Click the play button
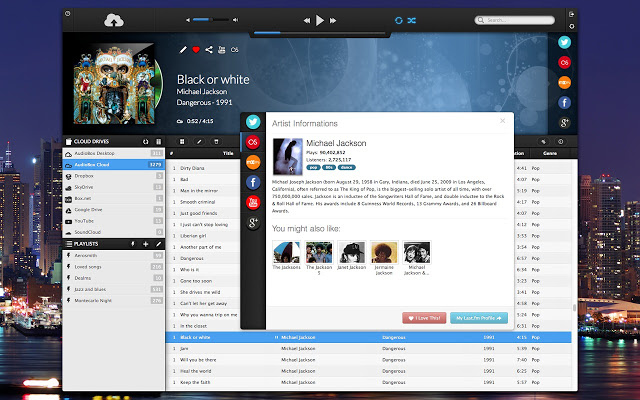 (320, 20)
